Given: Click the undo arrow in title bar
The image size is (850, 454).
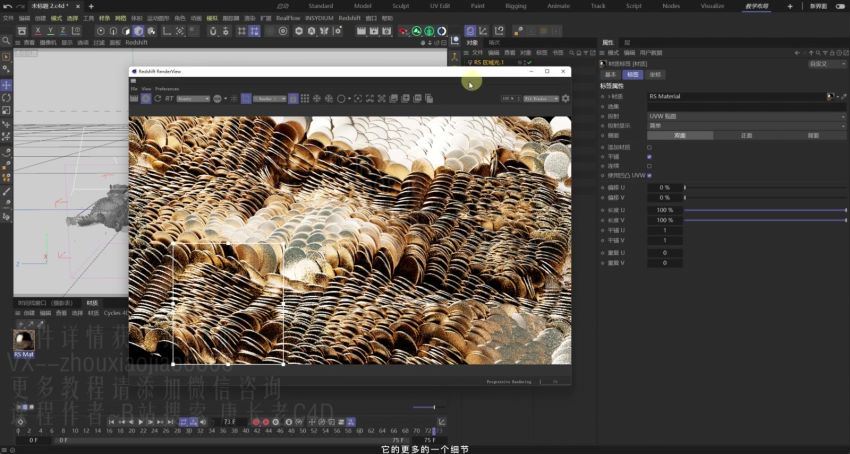Looking at the screenshot, I should click(x=7, y=6).
